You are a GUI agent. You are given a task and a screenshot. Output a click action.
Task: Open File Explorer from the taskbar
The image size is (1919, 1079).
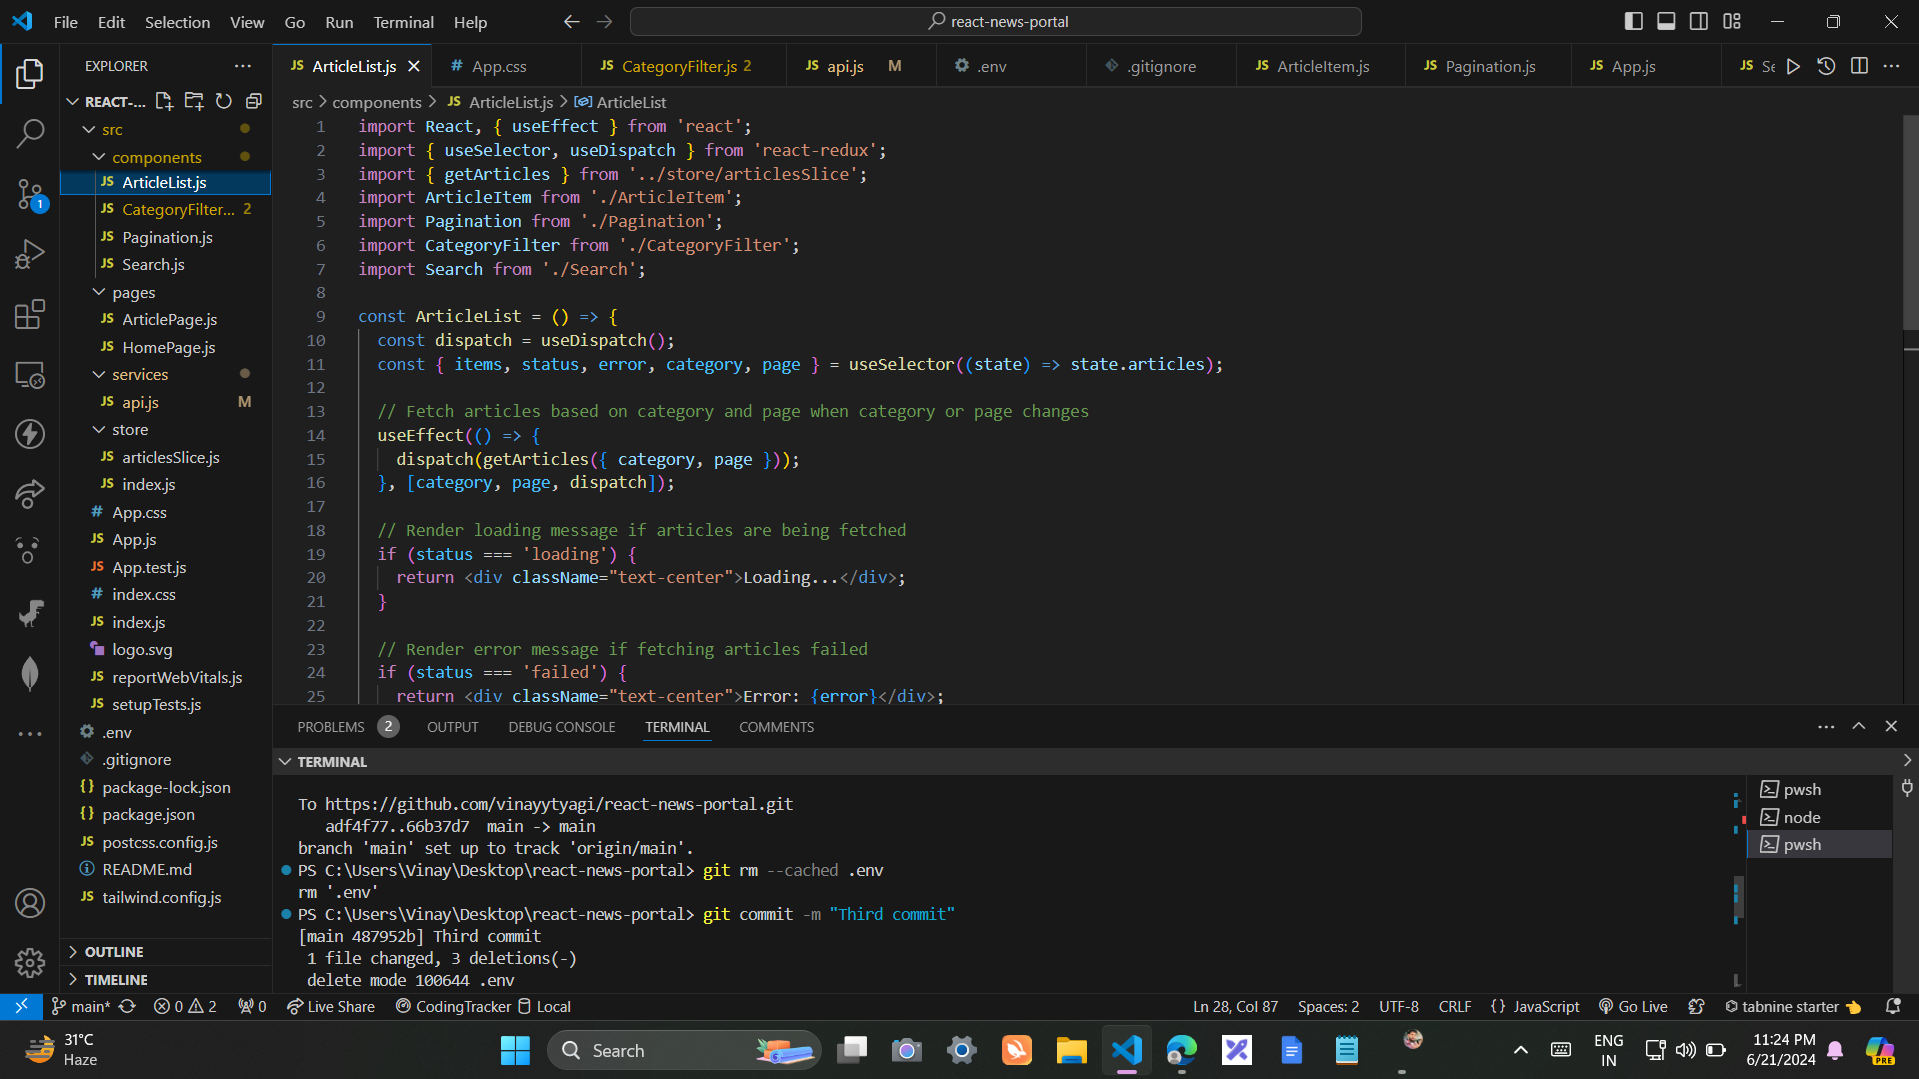pos(1071,1050)
